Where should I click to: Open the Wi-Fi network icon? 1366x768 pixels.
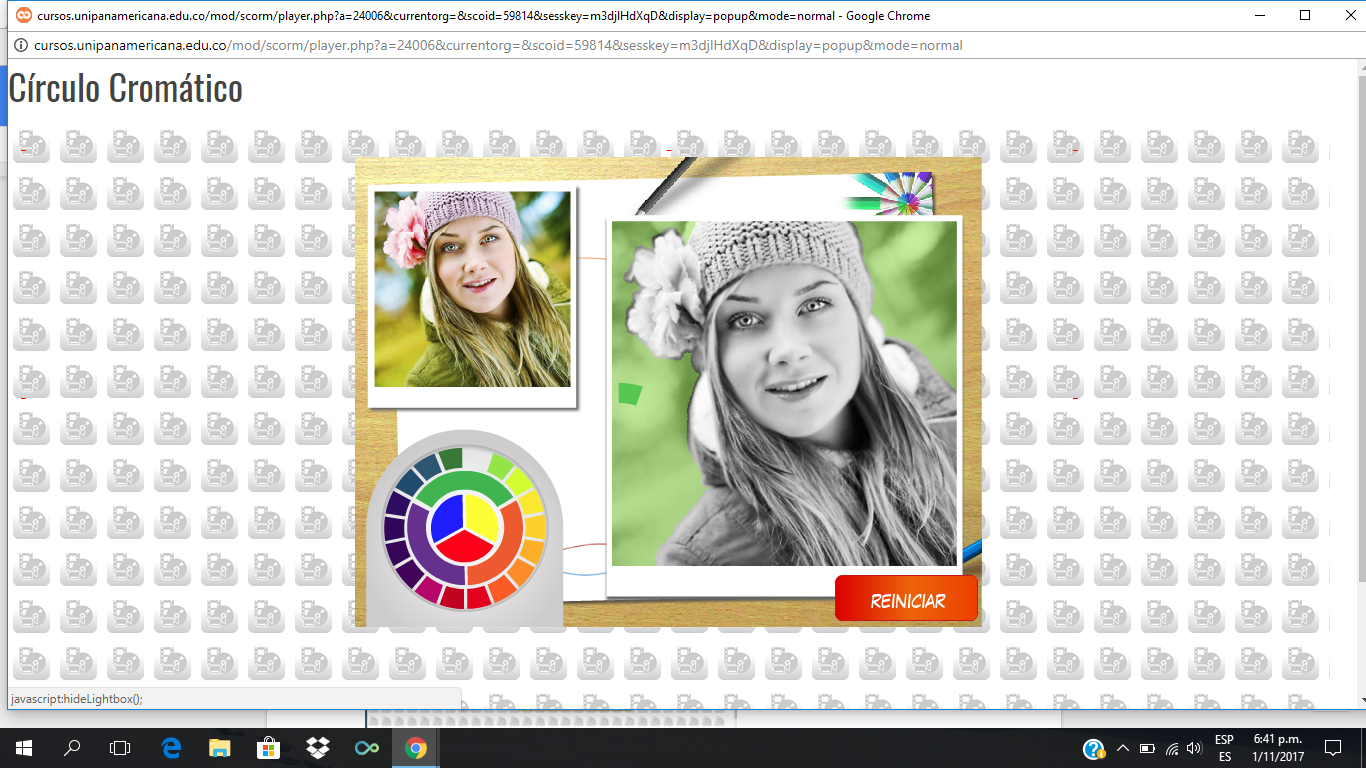pyautogui.click(x=1171, y=748)
